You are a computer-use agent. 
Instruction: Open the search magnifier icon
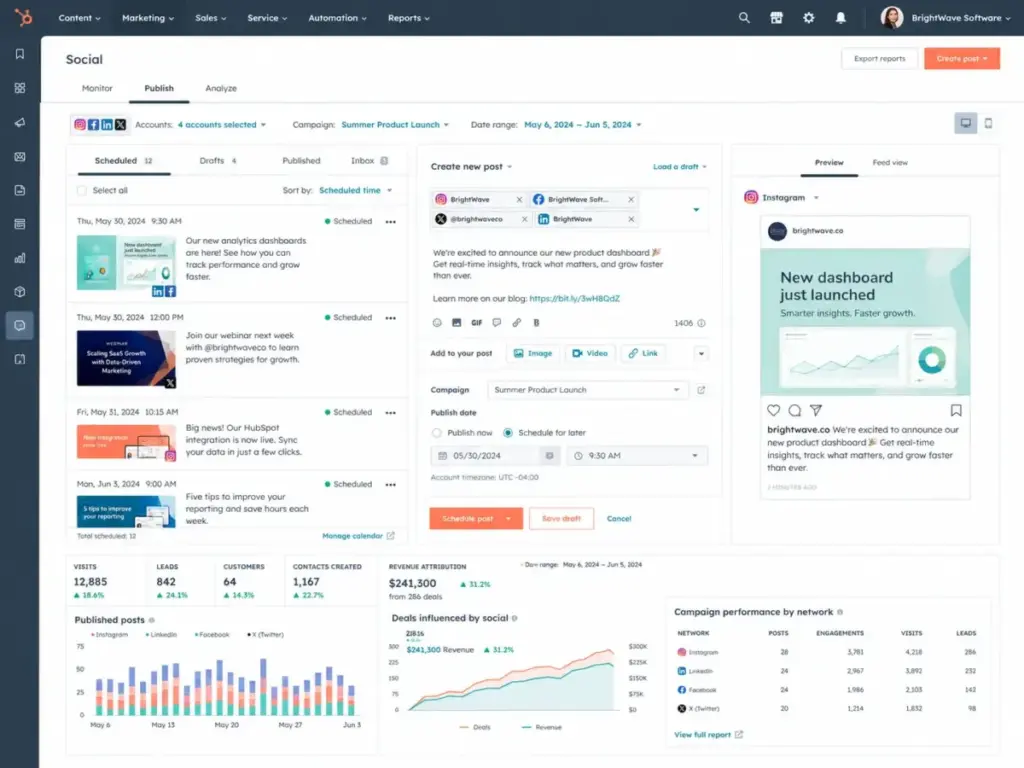pos(744,18)
